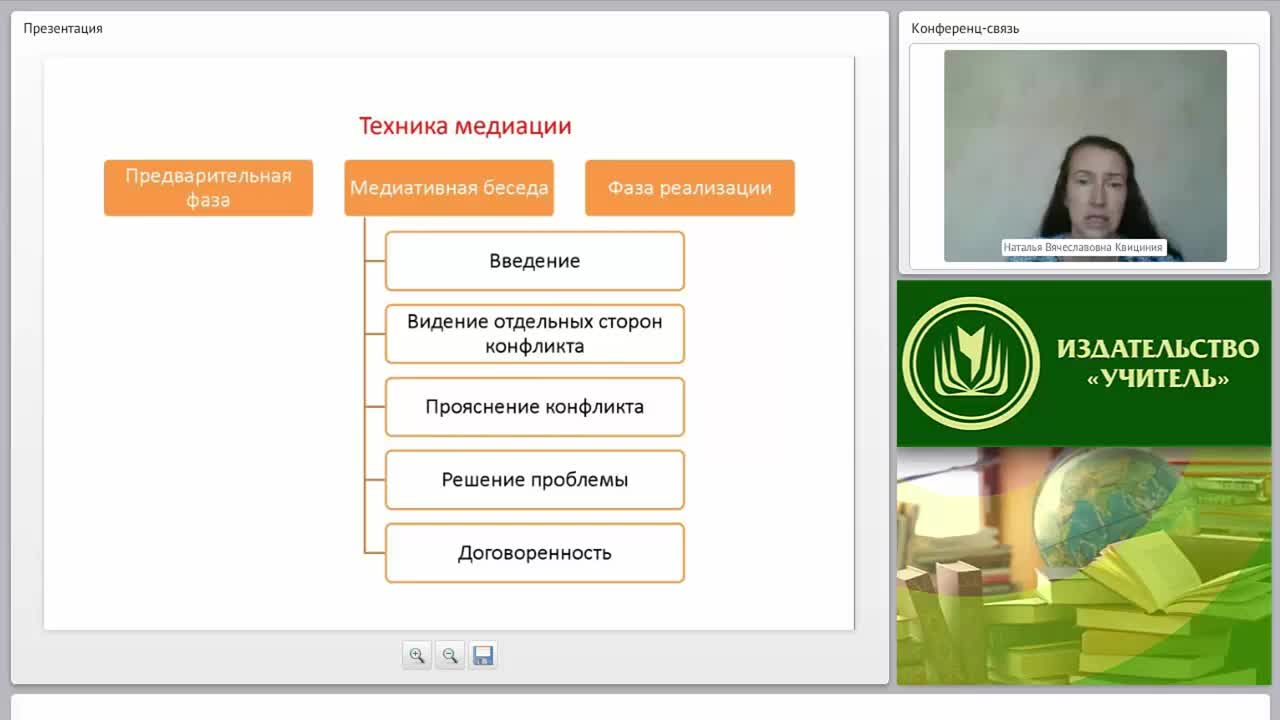Click the Прояснение конфликта box
1280x720 pixels.
[535, 407]
